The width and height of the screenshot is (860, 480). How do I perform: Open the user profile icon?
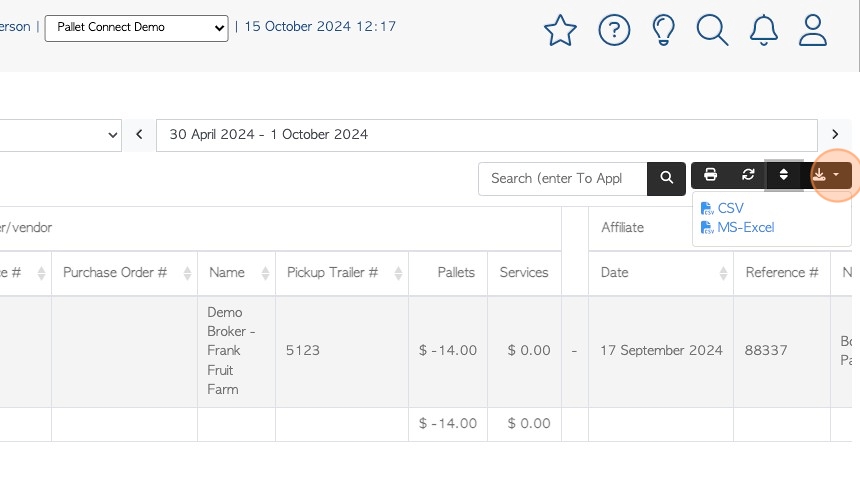[x=812, y=30]
